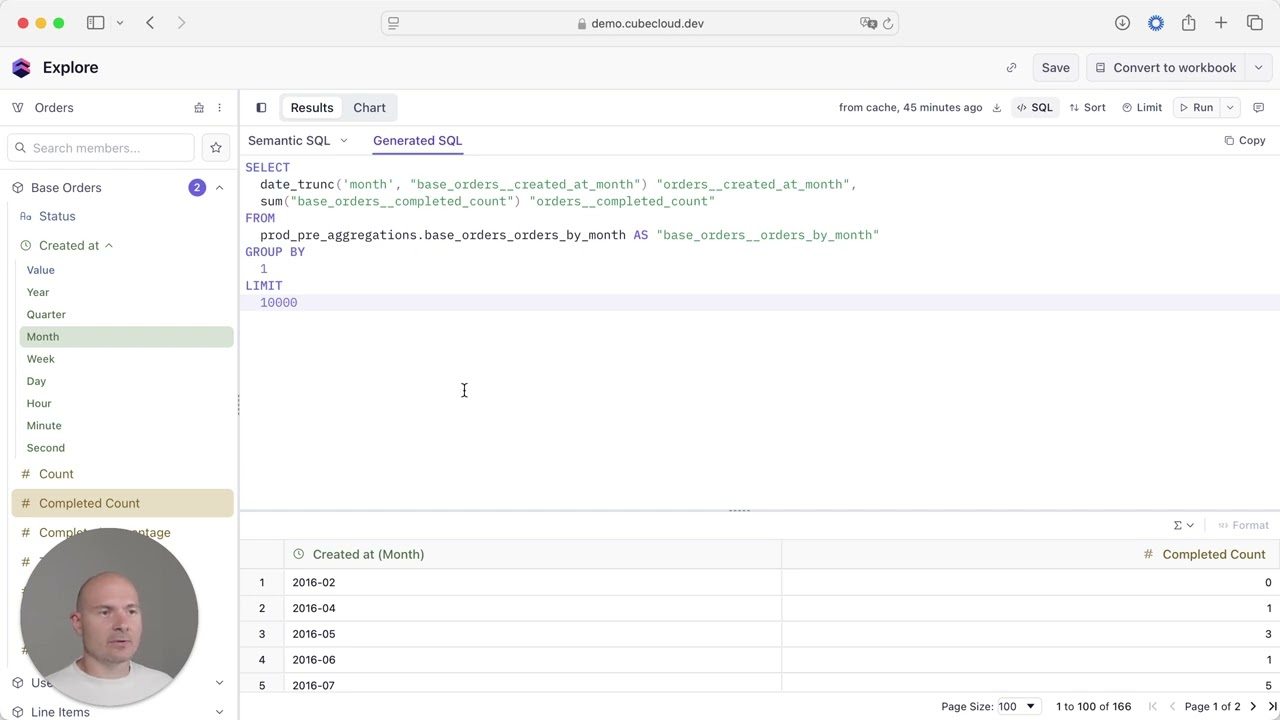Toggle Day granularity
1280x720 pixels.
pos(37,381)
